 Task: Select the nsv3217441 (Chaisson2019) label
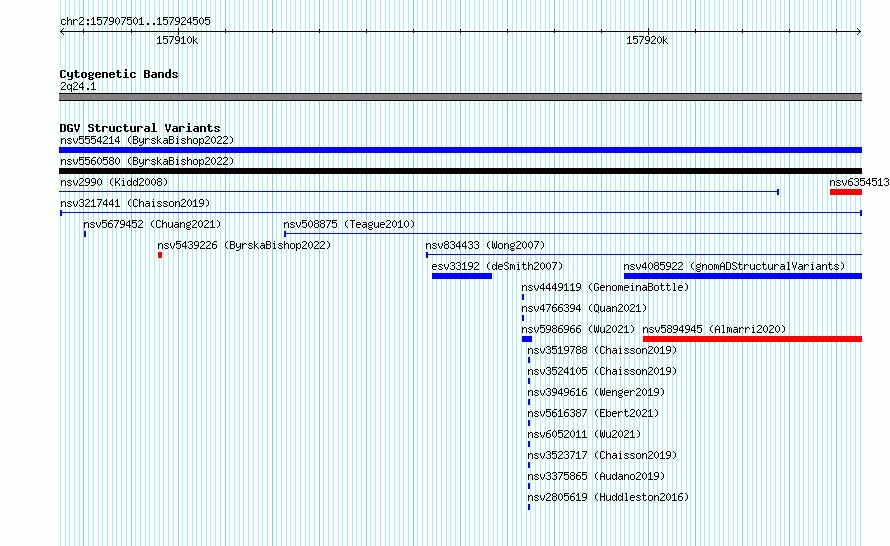pos(135,203)
